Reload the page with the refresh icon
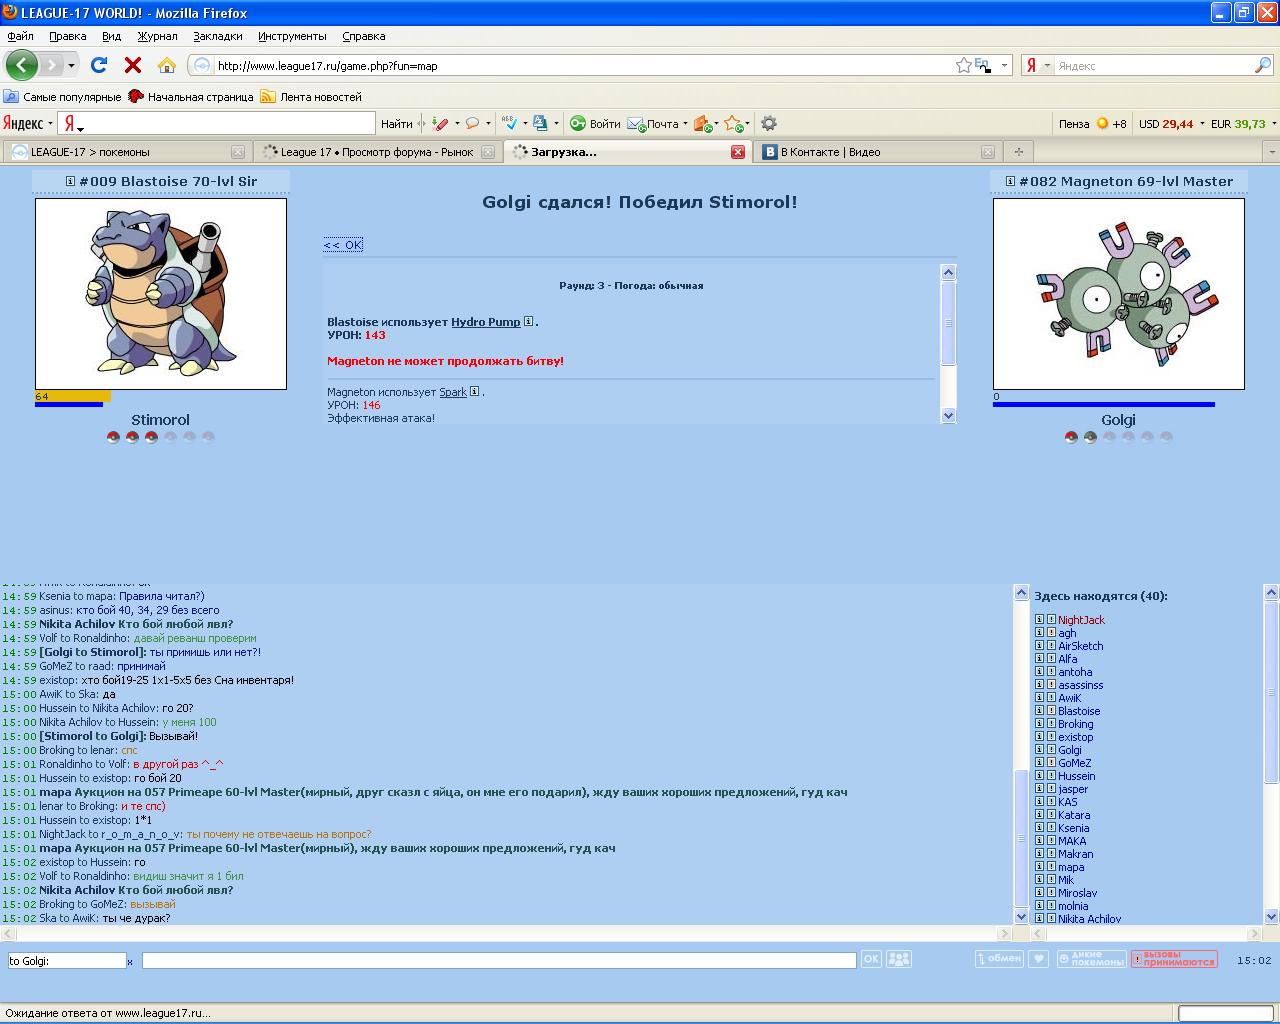1280x1024 pixels. click(98, 65)
